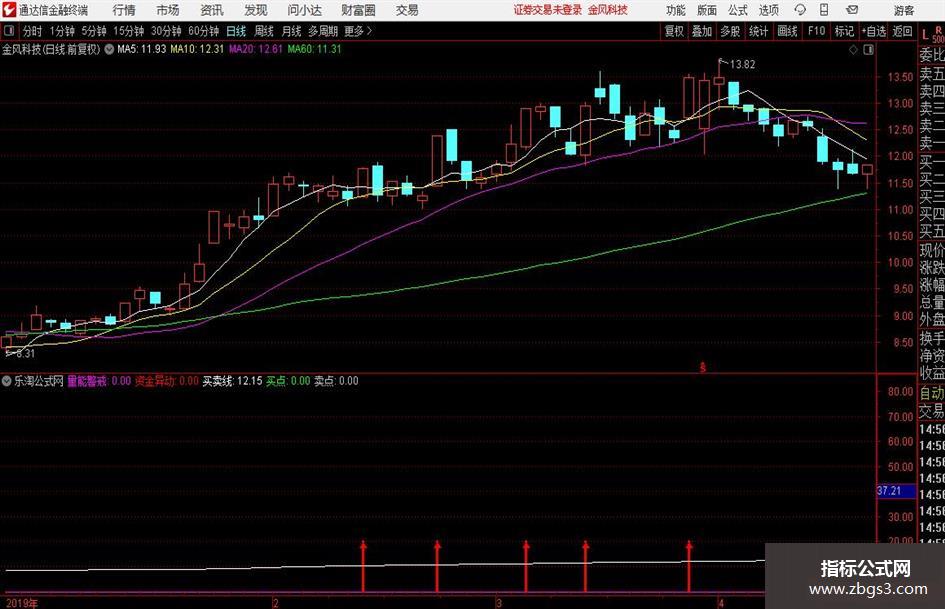Toggle the side panel icon at chart corner

pyautogui.click(x=868, y=50)
